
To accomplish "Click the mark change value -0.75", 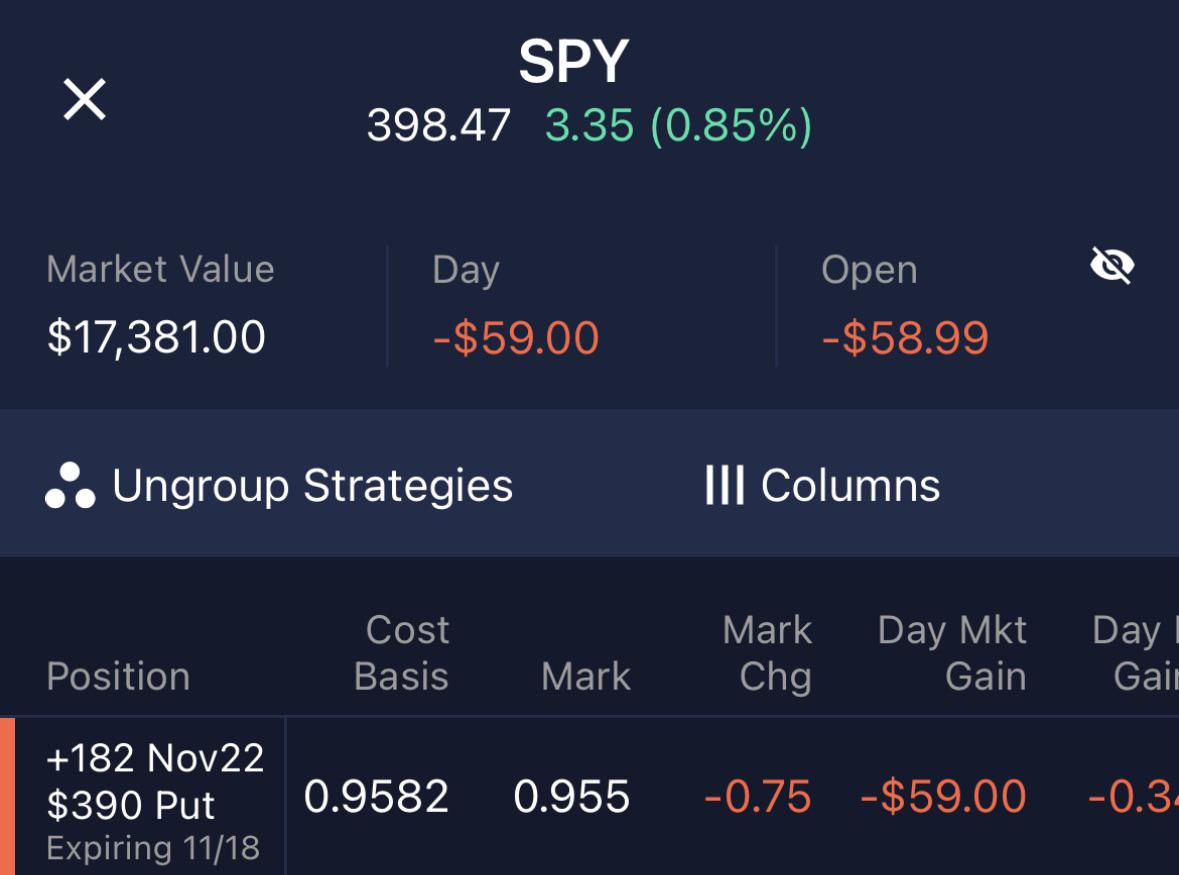I will point(757,797).
